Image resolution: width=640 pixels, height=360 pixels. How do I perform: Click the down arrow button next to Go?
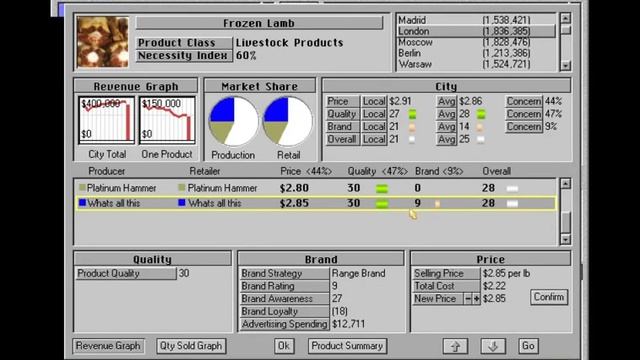[x=493, y=346]
